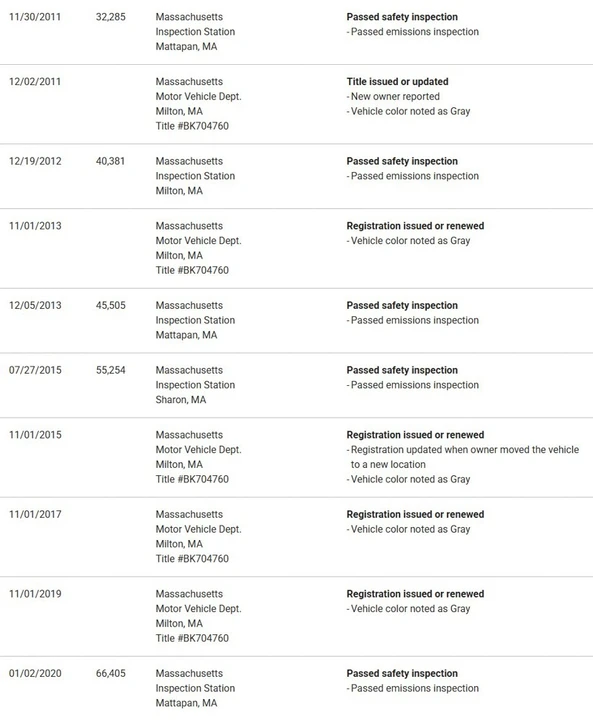Select 11/01/2013 'Registration issued or renewed' heading

coord(415,226)
